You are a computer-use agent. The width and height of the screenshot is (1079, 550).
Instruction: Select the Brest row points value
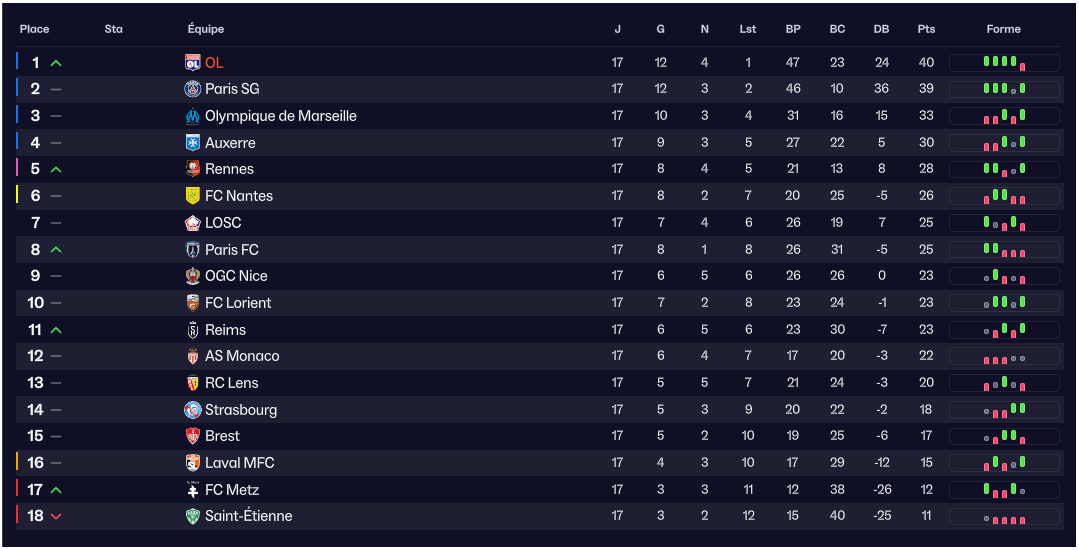click(x=926, y=436)
